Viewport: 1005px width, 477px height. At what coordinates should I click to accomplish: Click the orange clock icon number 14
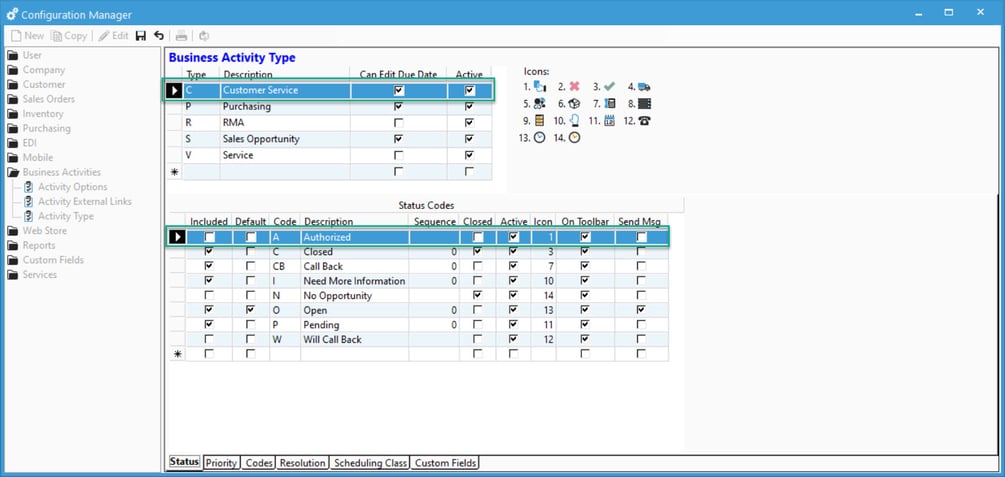click(x=575, y=137)
